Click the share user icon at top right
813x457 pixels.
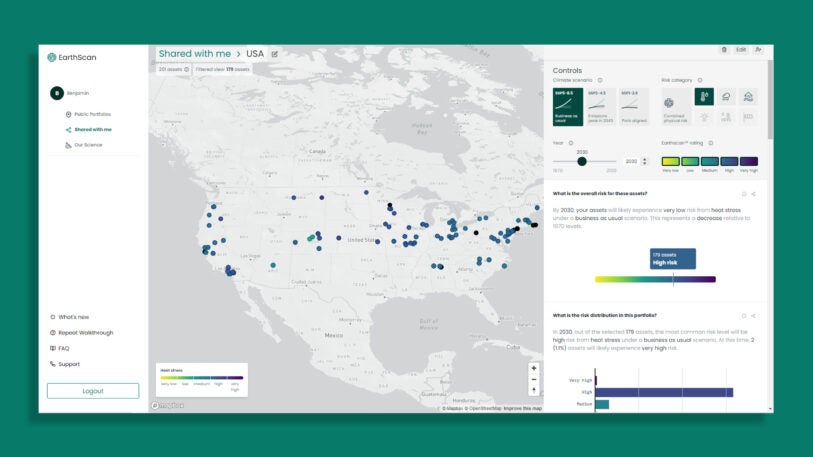(758, 50)
